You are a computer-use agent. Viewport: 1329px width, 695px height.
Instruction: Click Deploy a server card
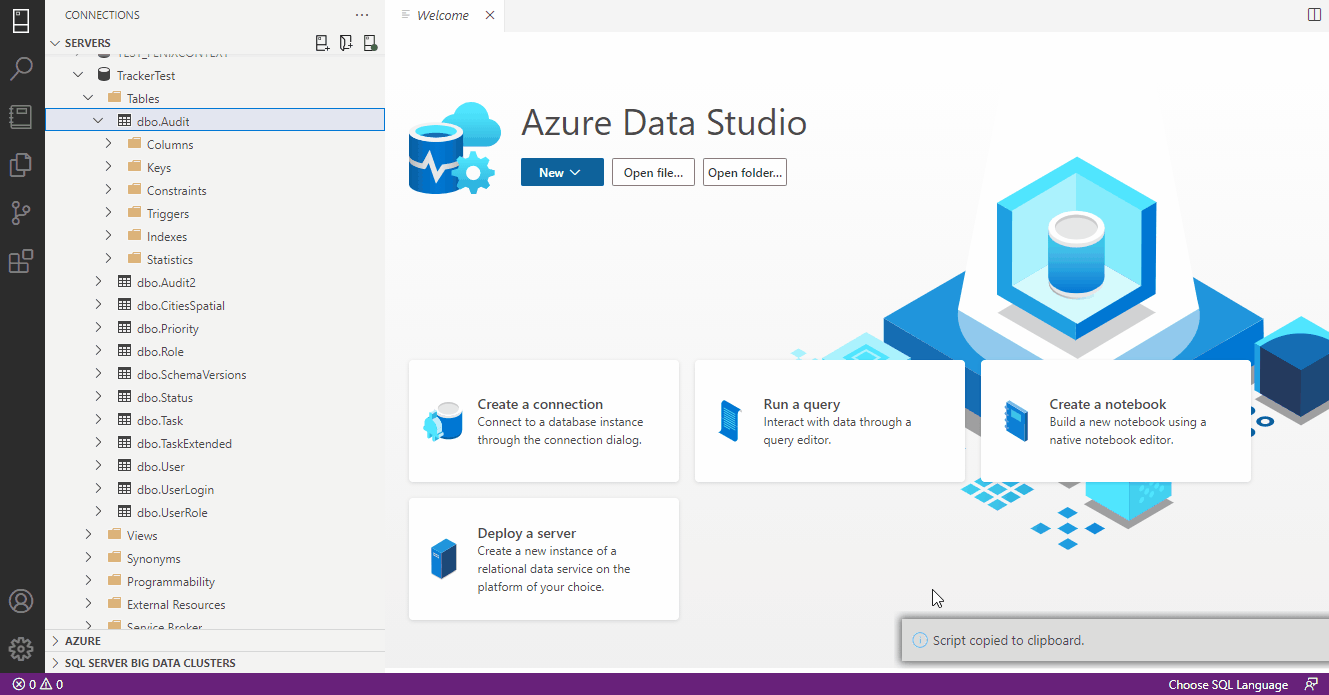click(x=544, y=559)
